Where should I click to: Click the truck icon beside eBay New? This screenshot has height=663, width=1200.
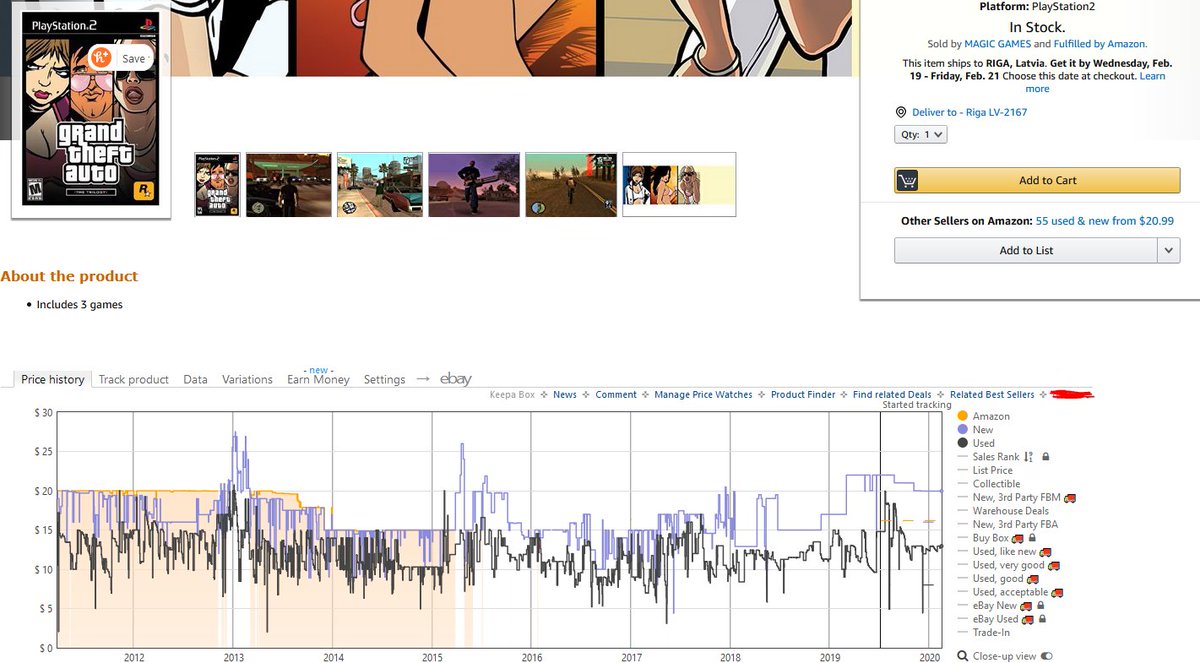1026,605
